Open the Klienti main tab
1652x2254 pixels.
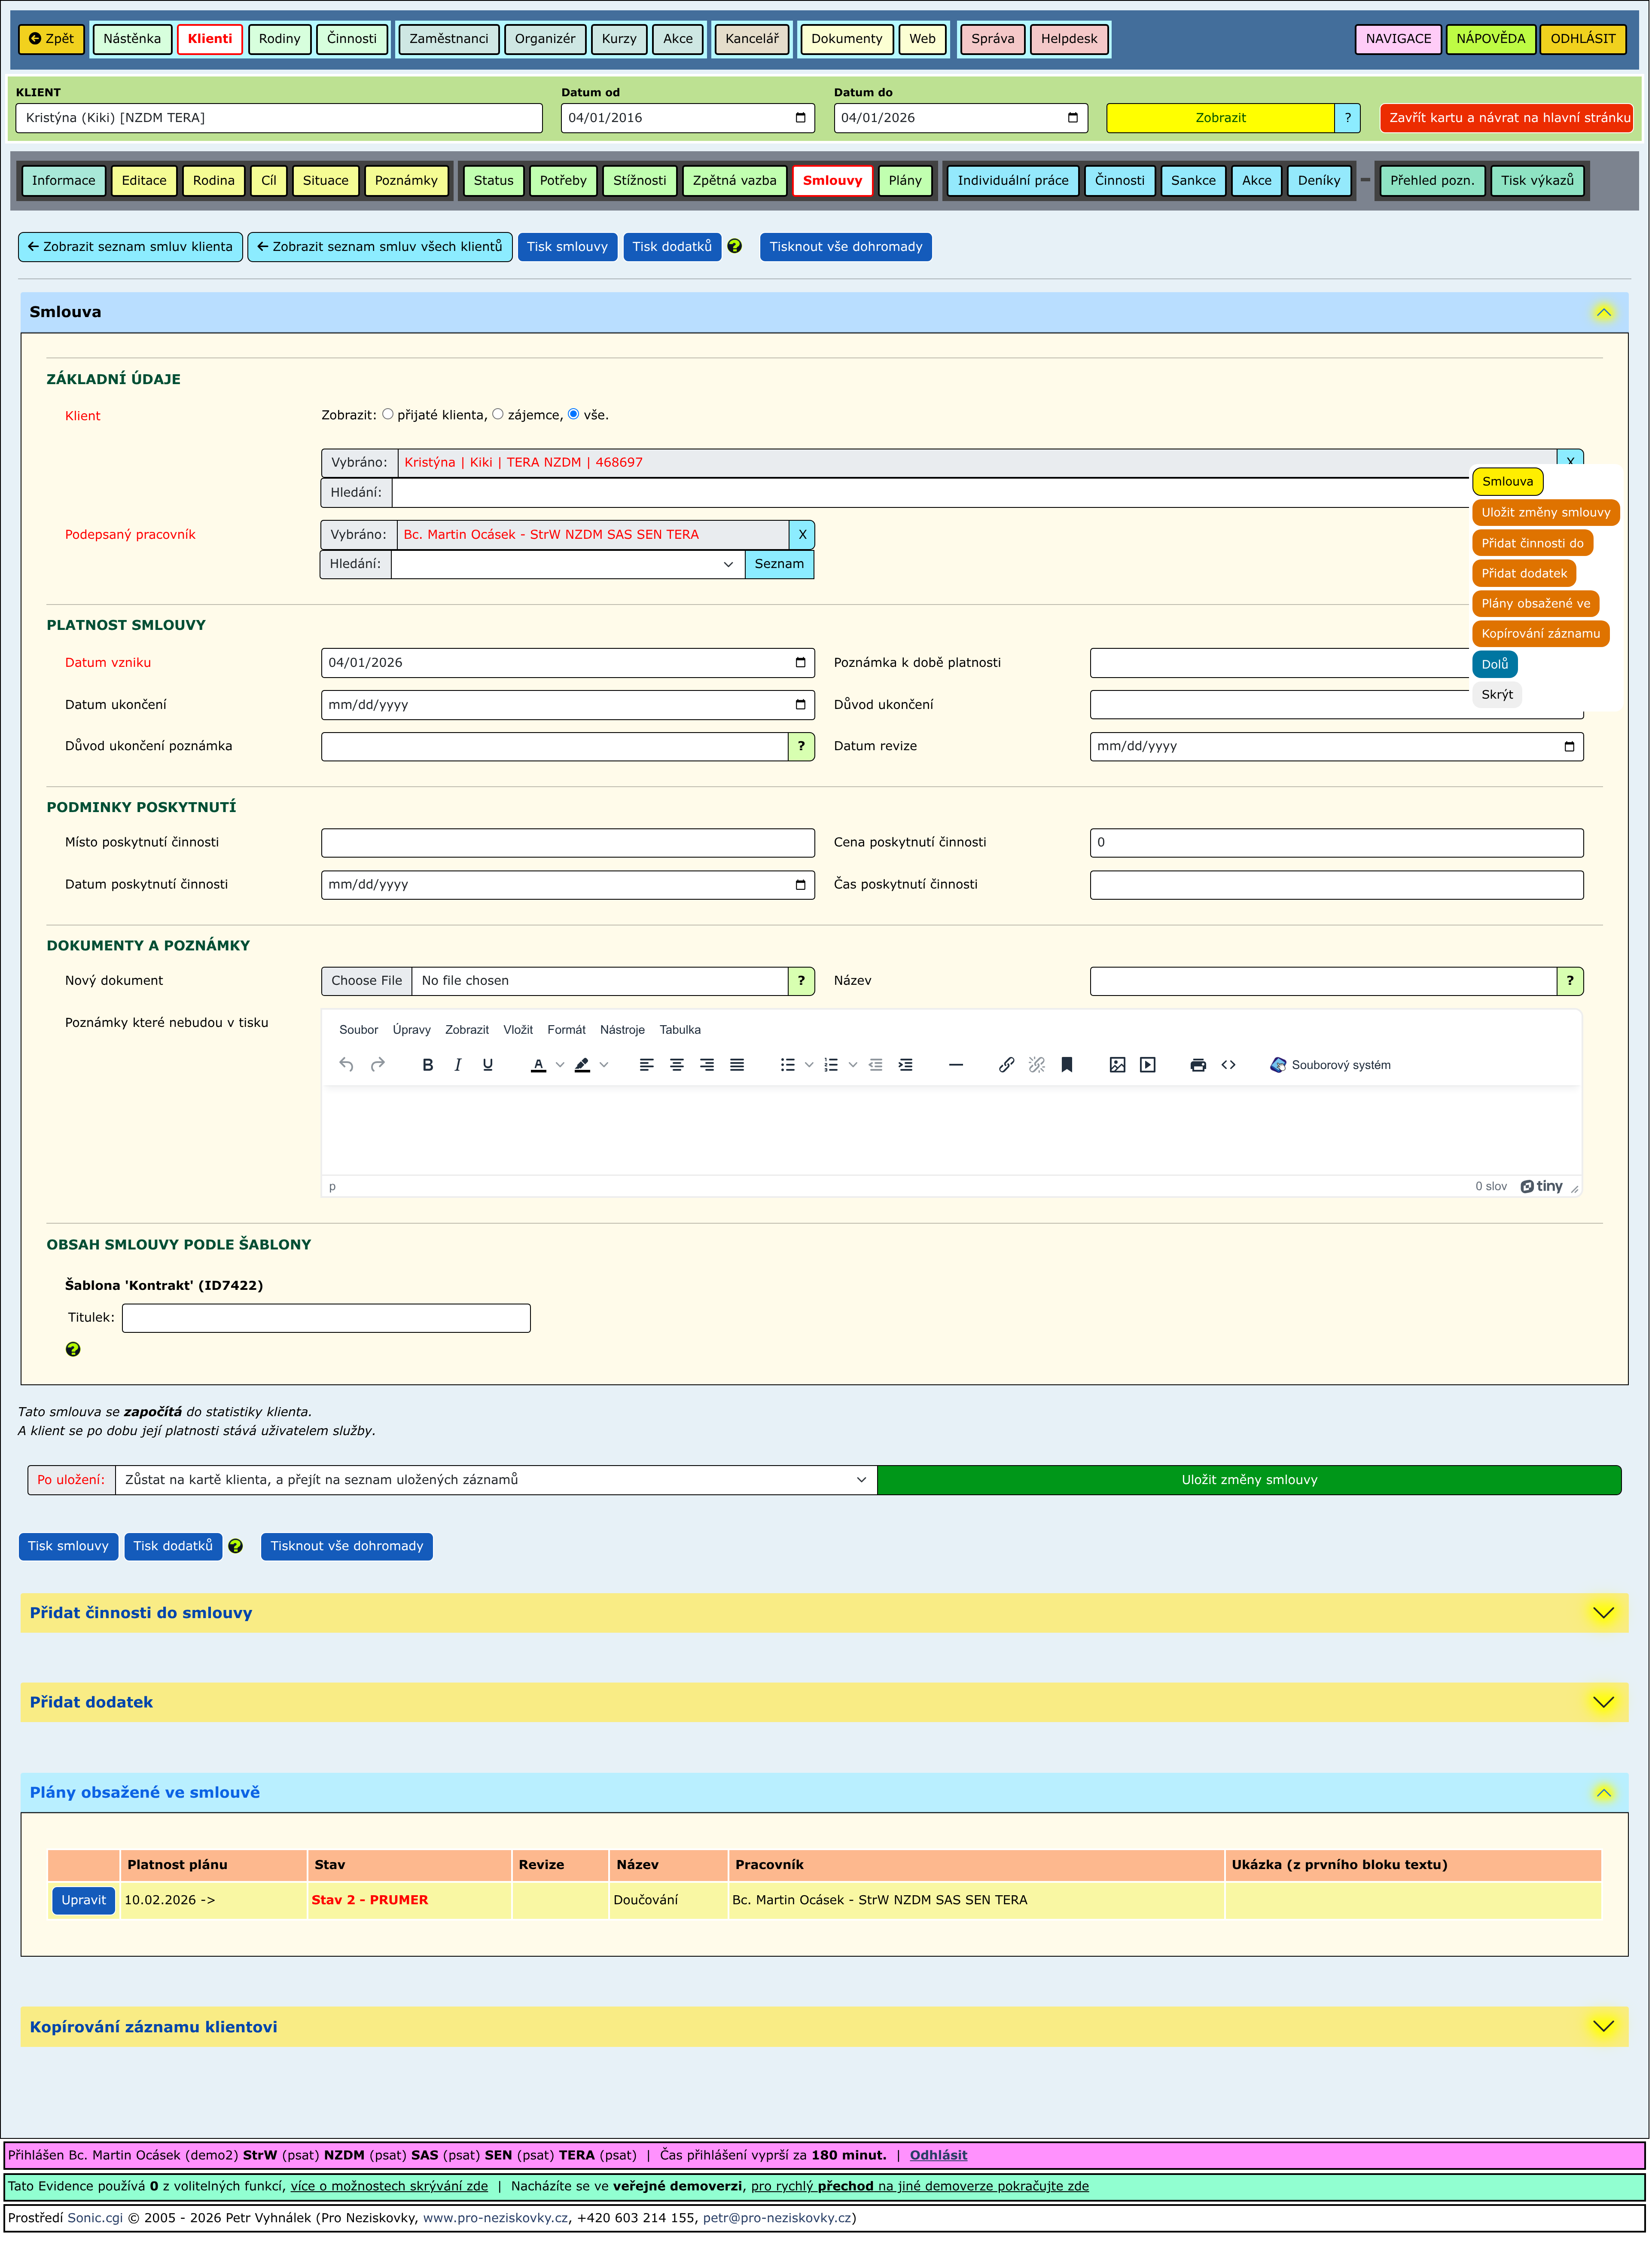(x=210, y=39)
